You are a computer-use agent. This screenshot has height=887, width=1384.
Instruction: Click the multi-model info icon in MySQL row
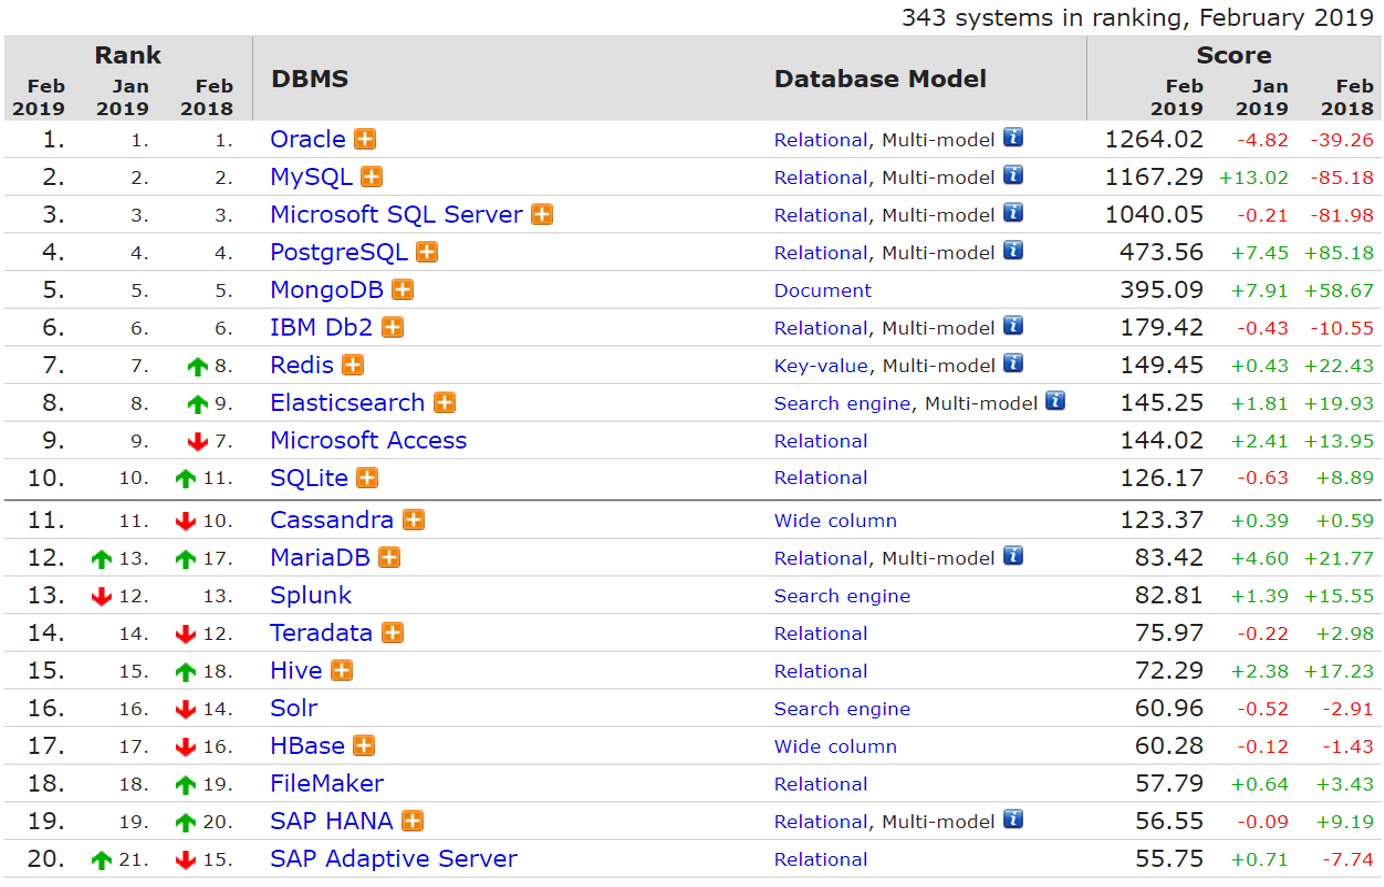[1013, 175]
